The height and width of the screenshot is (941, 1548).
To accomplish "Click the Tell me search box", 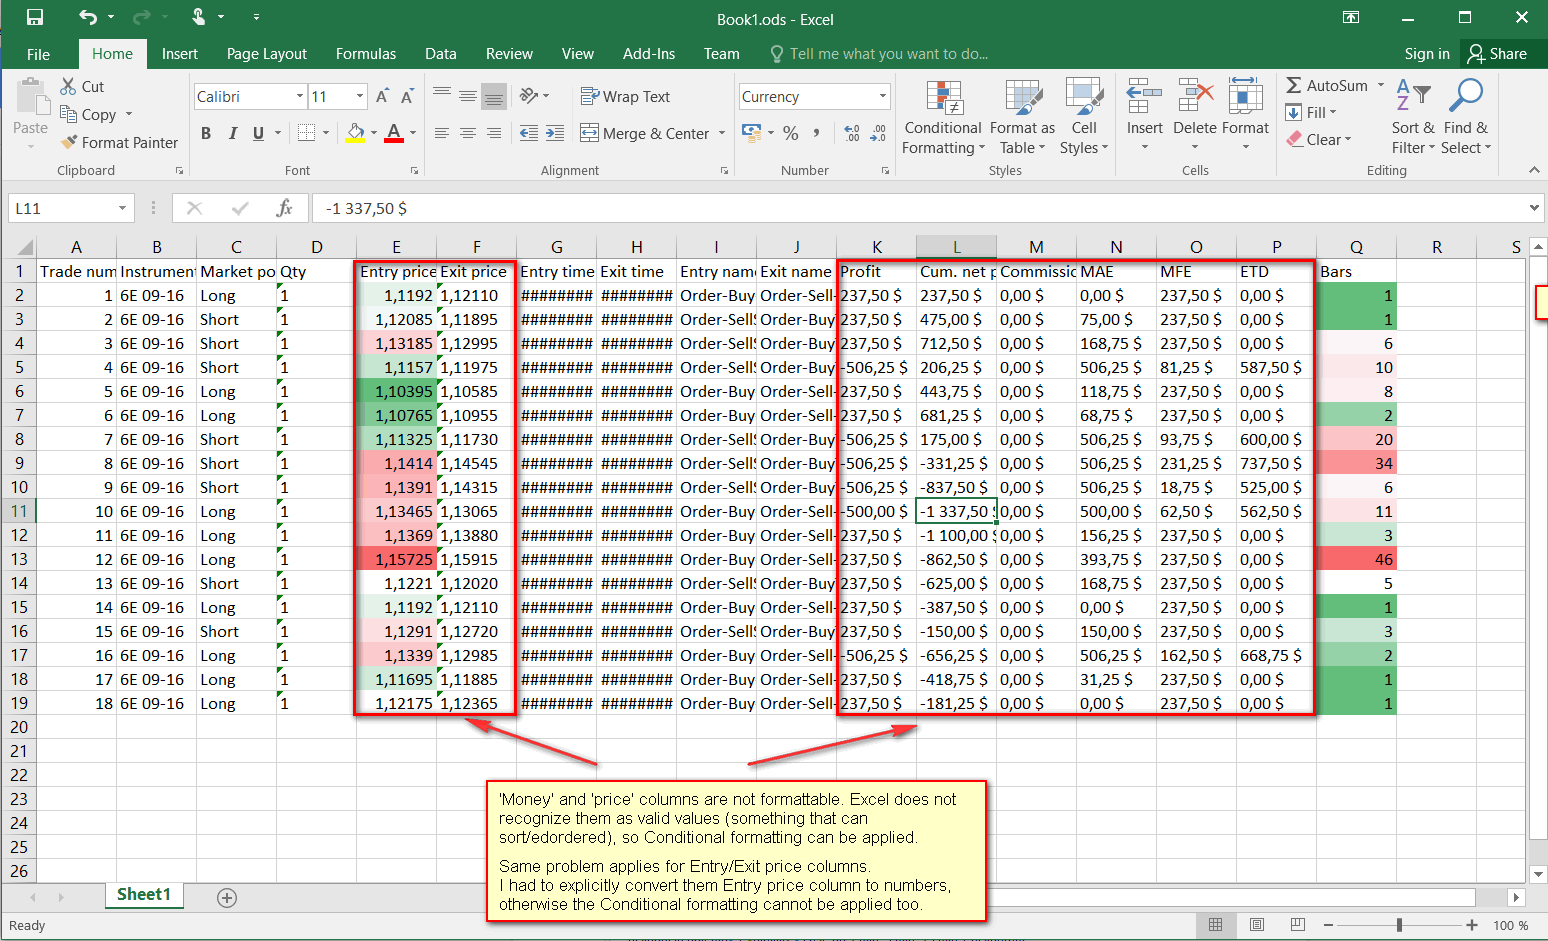I will (888, 54).
